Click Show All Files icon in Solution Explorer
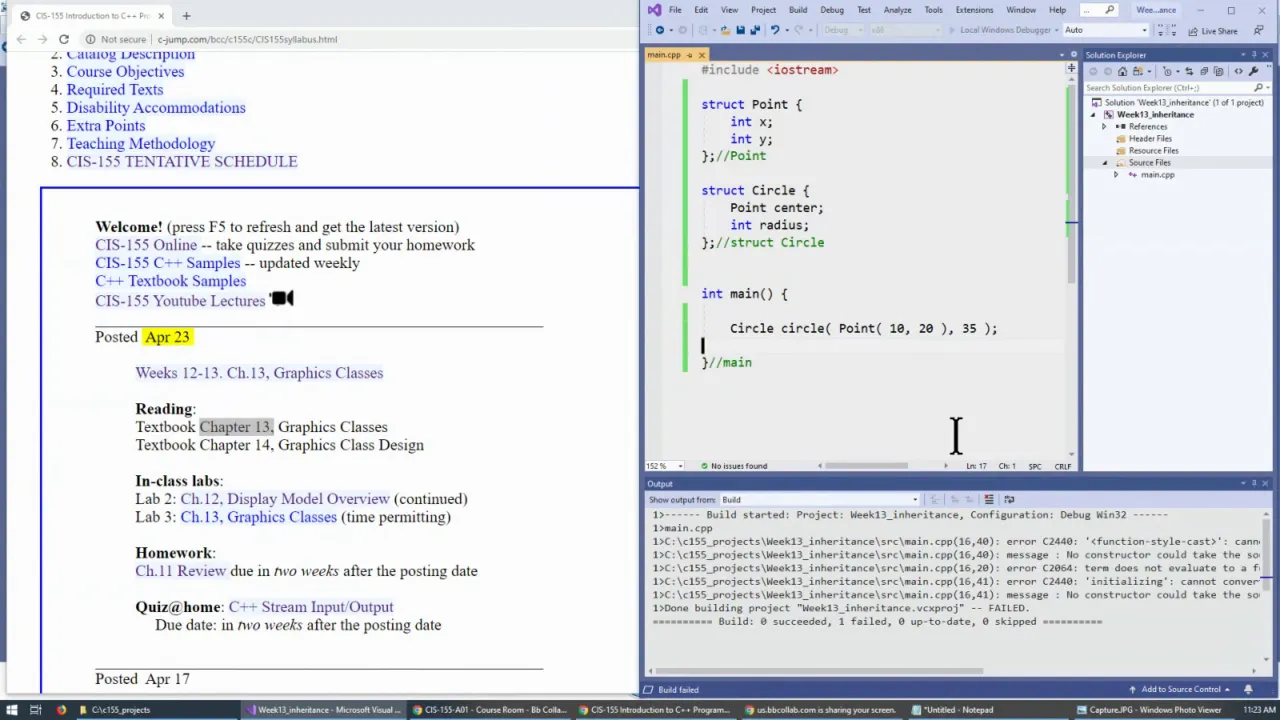This screenshot has height=720, width=1280. [x=1219, y=71]
